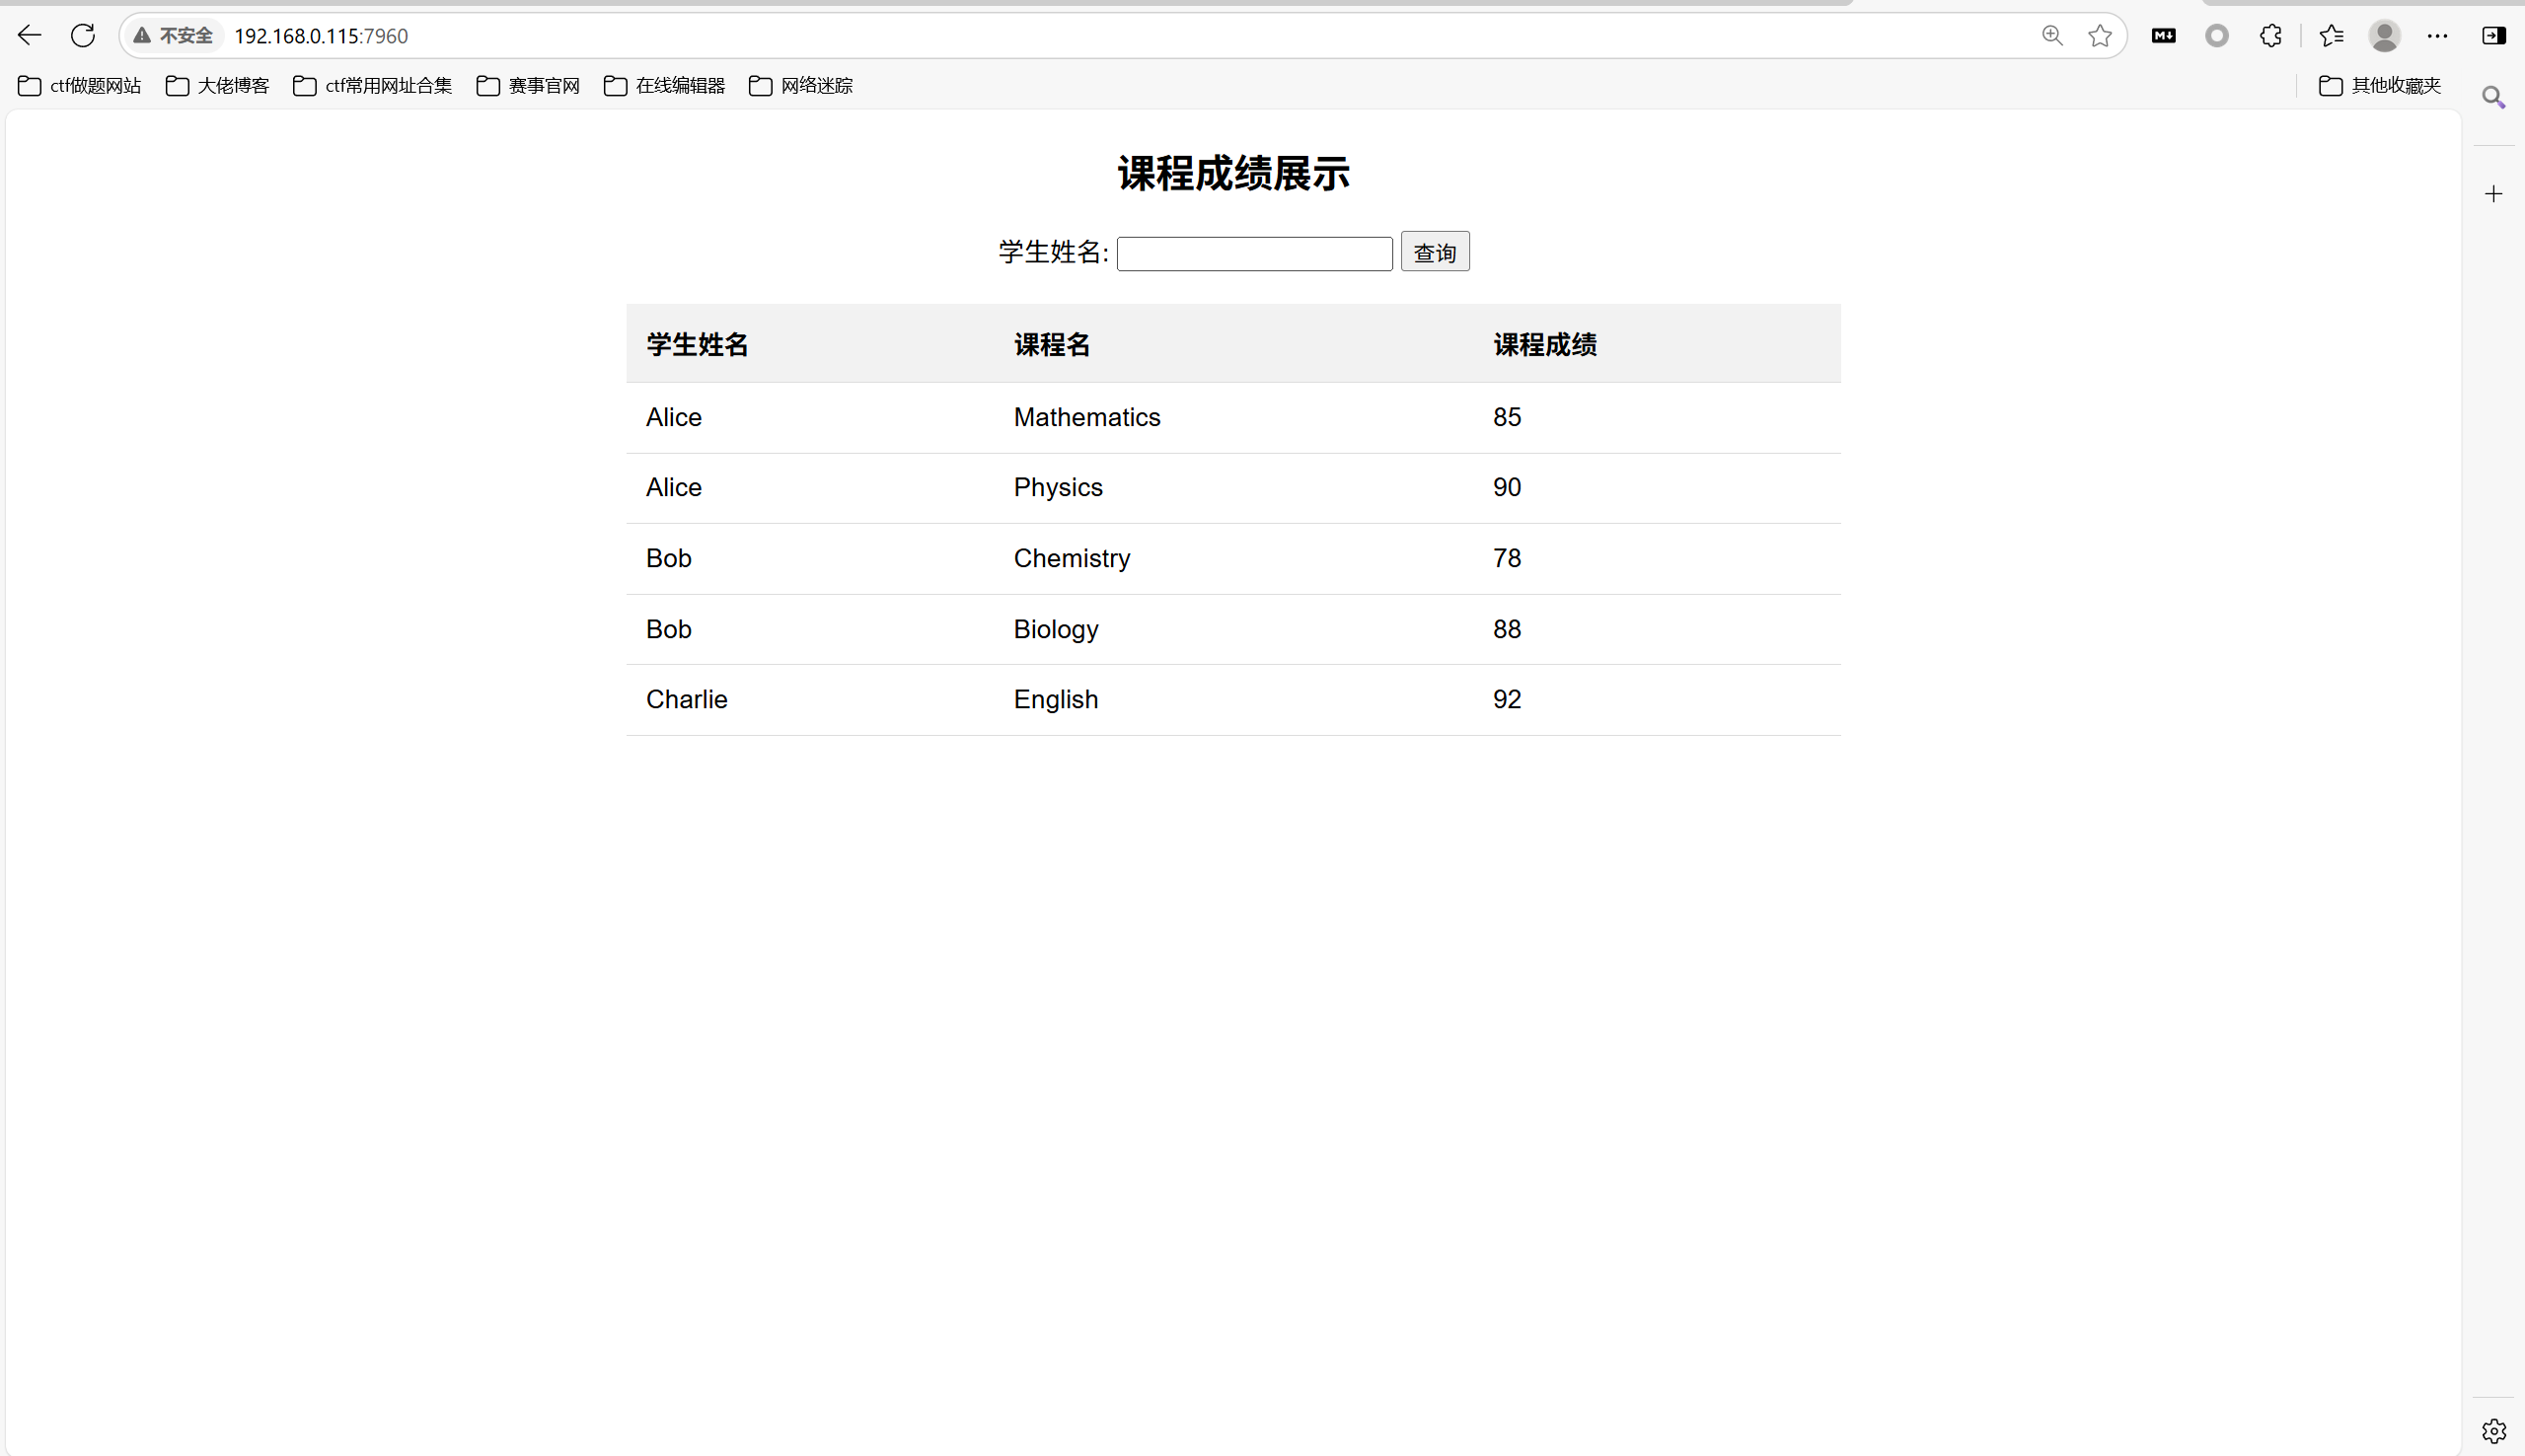Select the Charlie name cell

[x=686, y=699]
